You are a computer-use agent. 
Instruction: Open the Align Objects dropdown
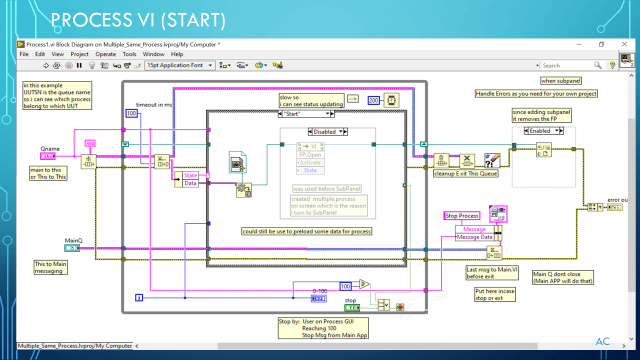(224, 65)
